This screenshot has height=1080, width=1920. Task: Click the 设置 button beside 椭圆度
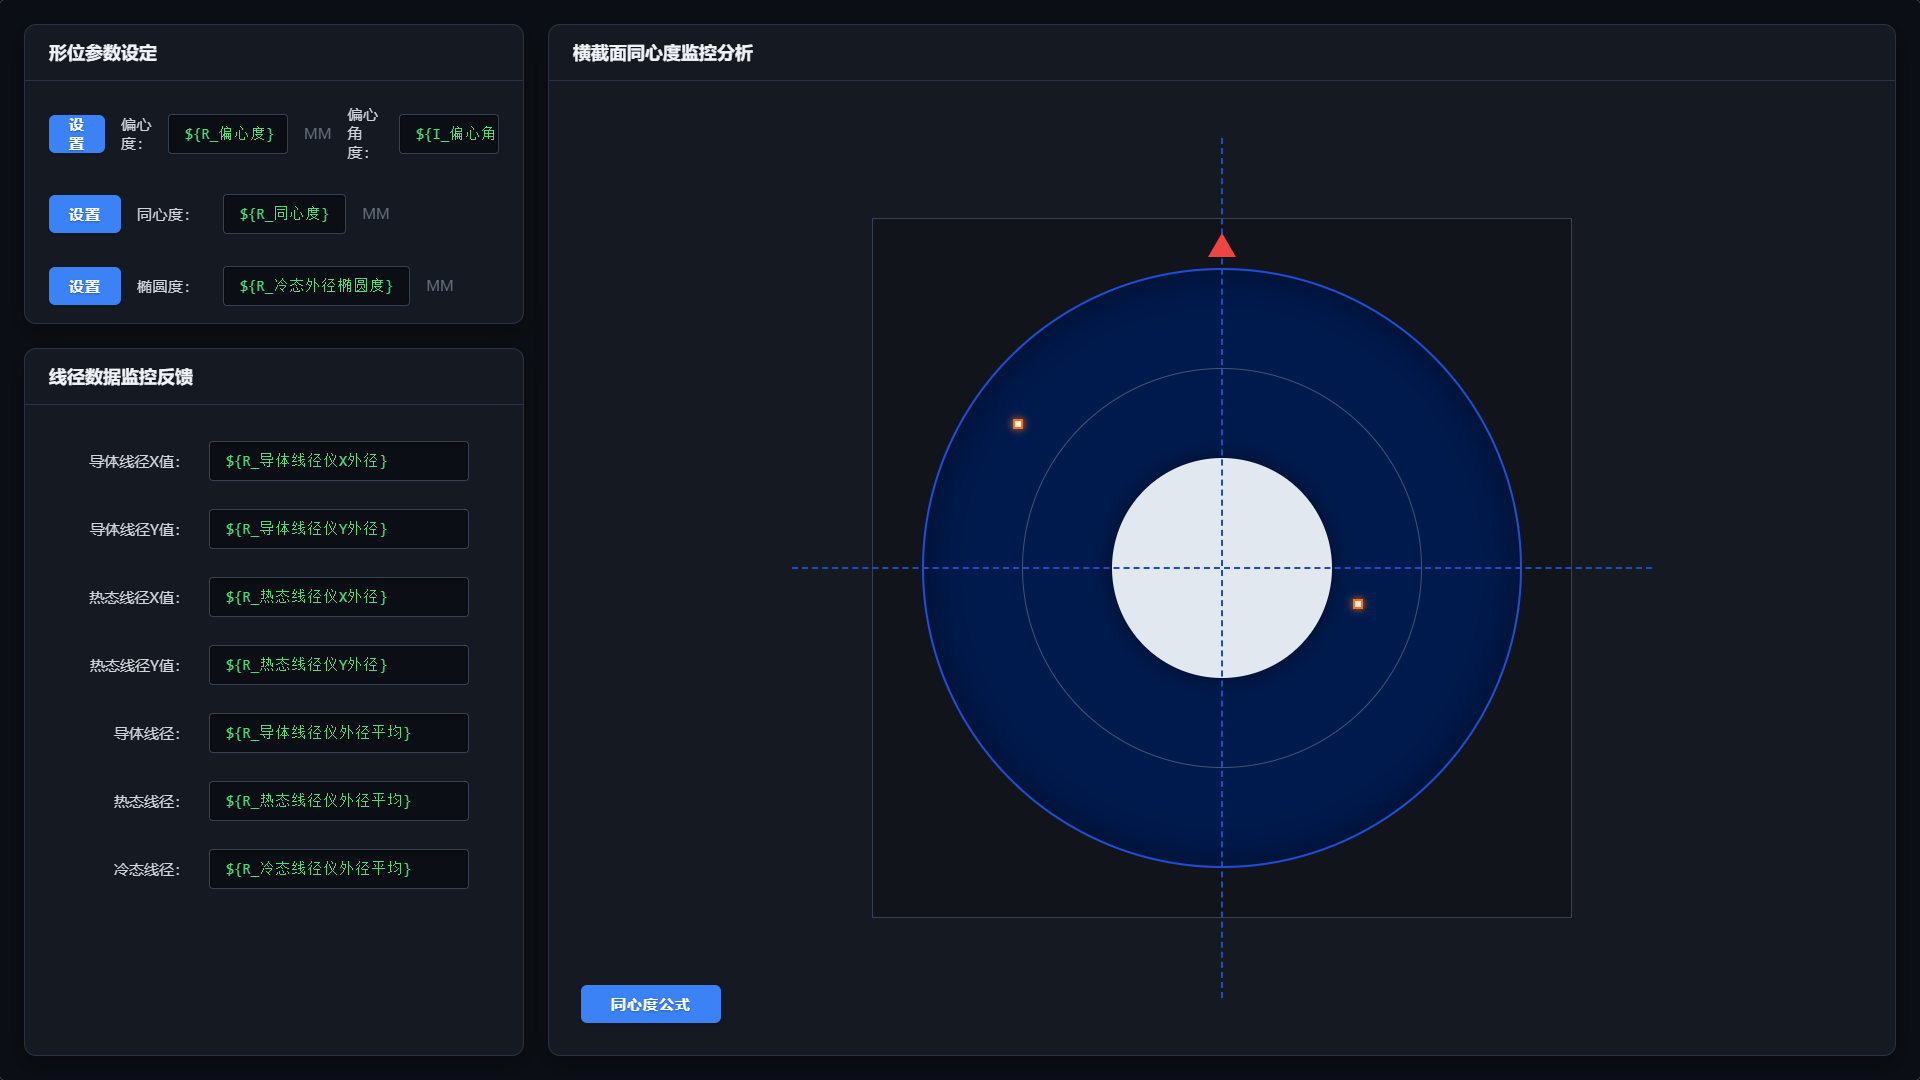click(x=85, y=286)
